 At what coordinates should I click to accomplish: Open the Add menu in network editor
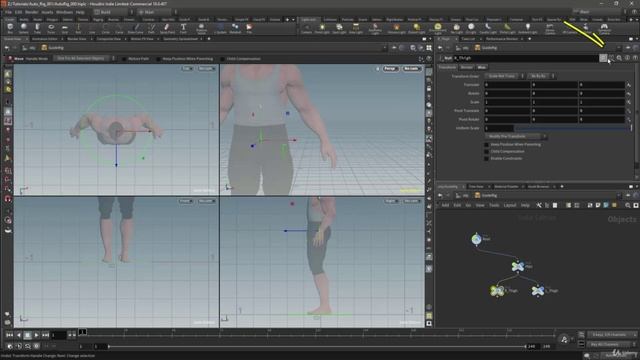[445, 205]
